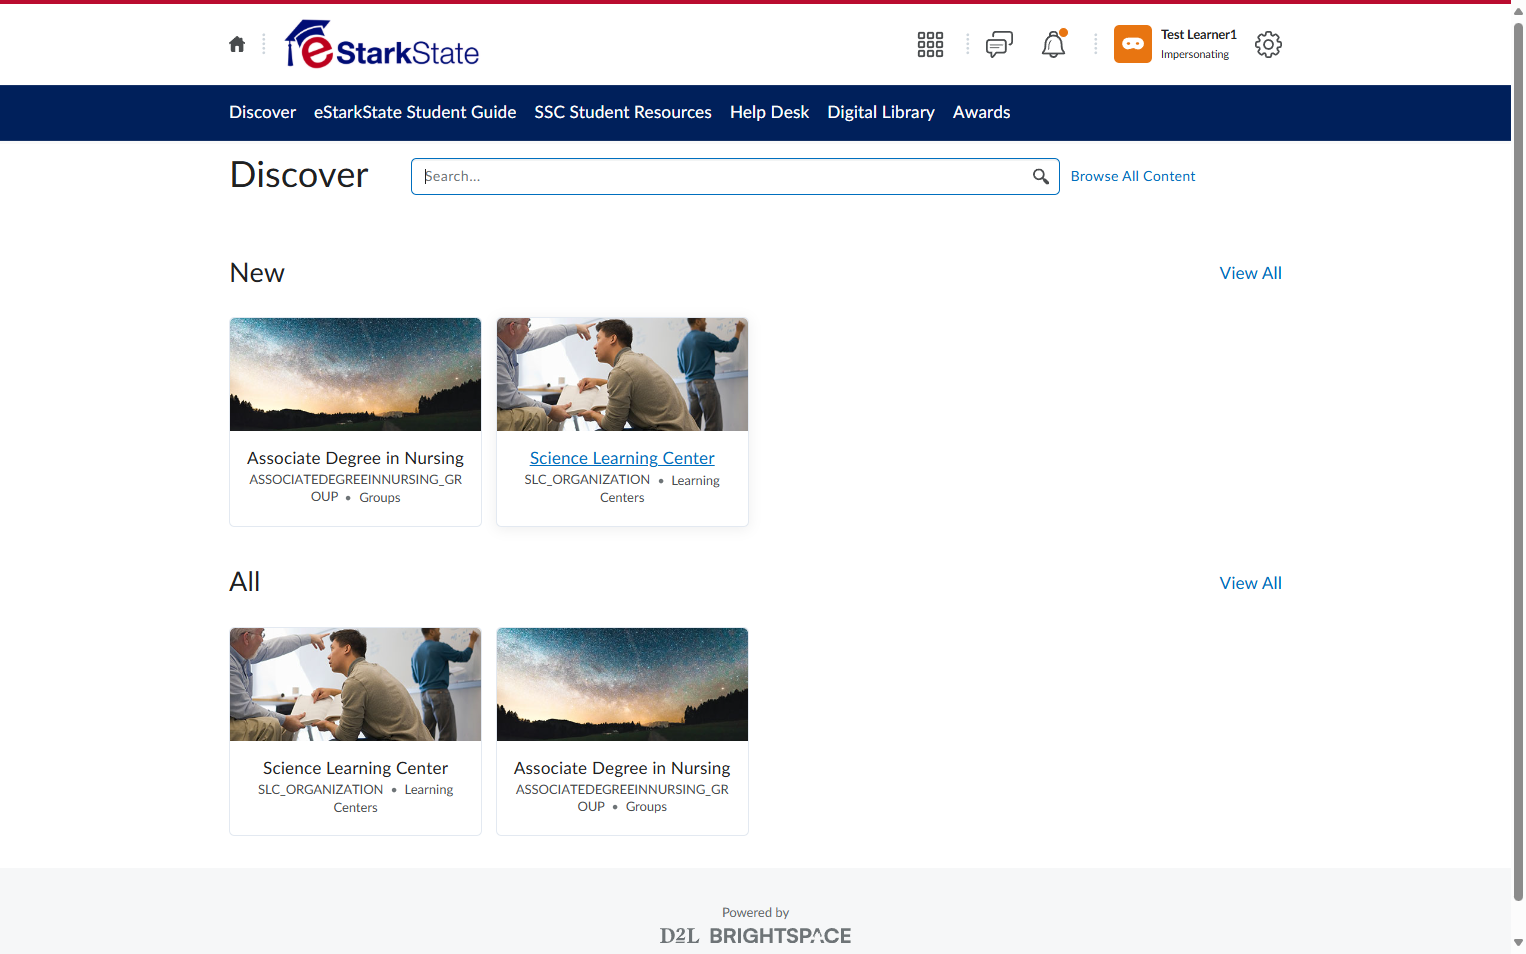Image resolution: width=1526 pixels, height=954 pixels.
Task: Click the D2L Brightspace footer logo
Action: click(755, 936)
